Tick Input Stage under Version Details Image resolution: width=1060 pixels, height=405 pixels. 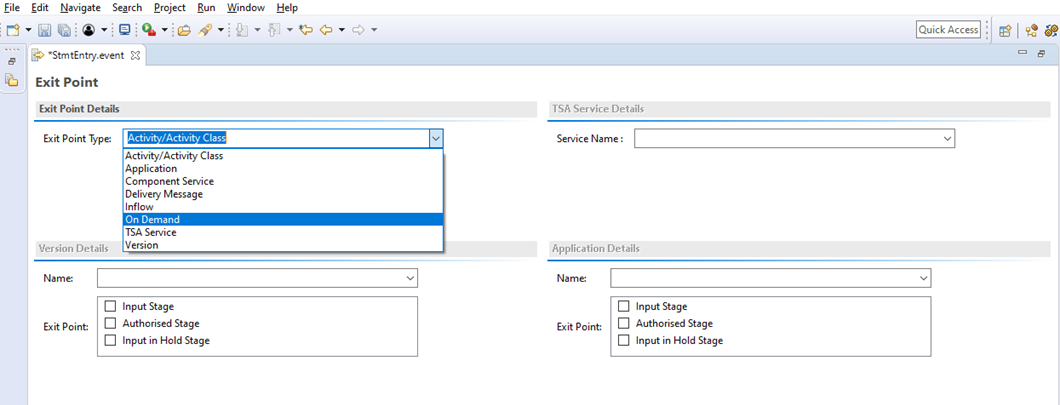110,307
